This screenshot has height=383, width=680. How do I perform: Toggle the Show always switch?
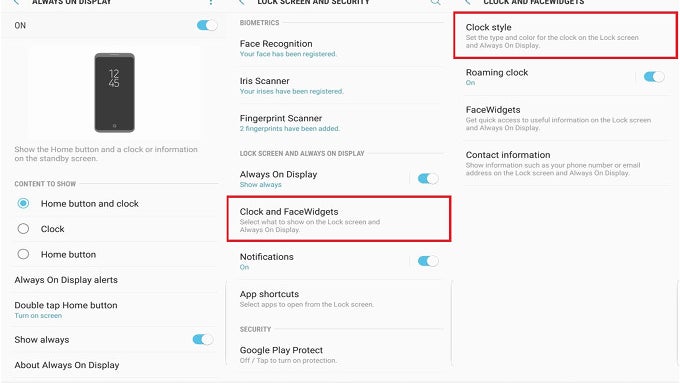[203, 339]
